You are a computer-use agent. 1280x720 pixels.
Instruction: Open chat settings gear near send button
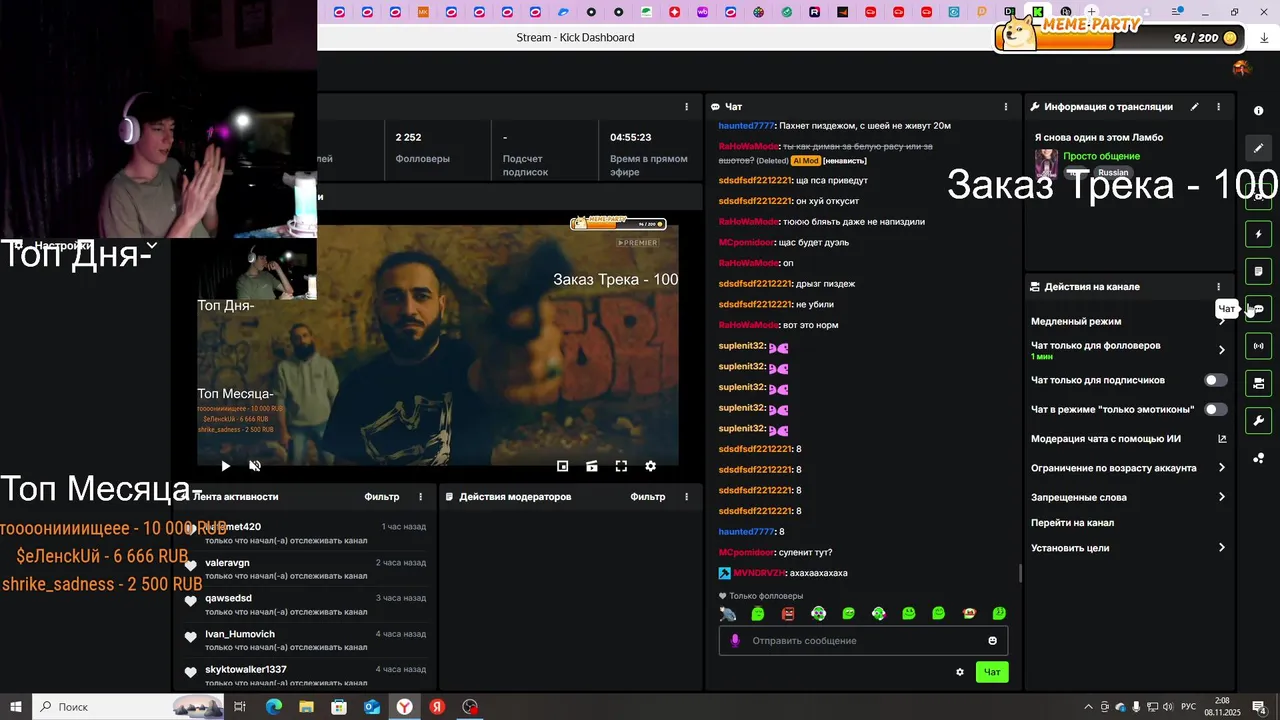(960, 672)
